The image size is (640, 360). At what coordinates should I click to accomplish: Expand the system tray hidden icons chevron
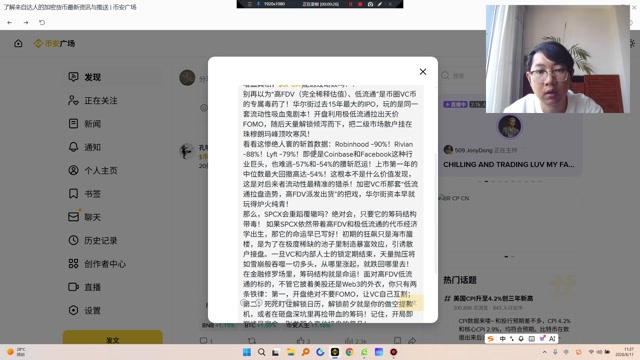tap(544, 352)
